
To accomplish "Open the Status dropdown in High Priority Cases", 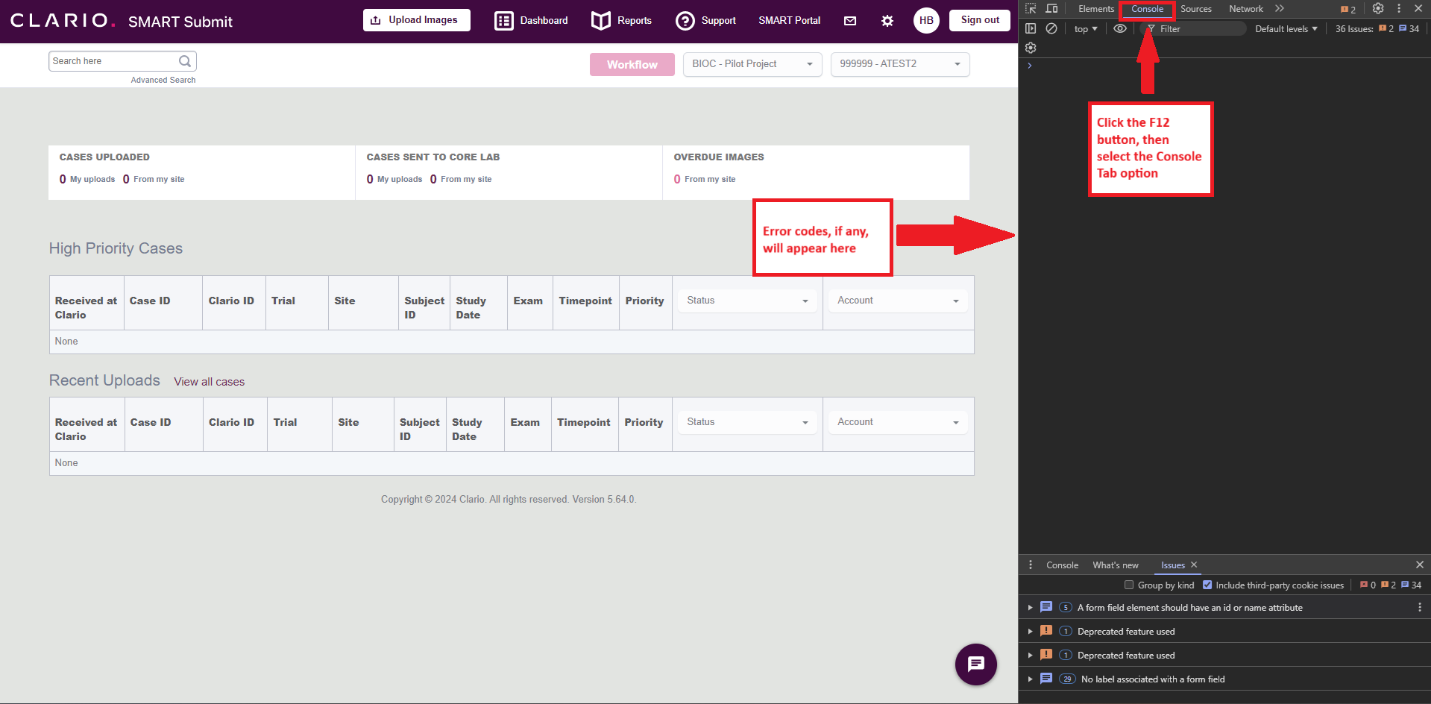I will (x=746, y=300).
